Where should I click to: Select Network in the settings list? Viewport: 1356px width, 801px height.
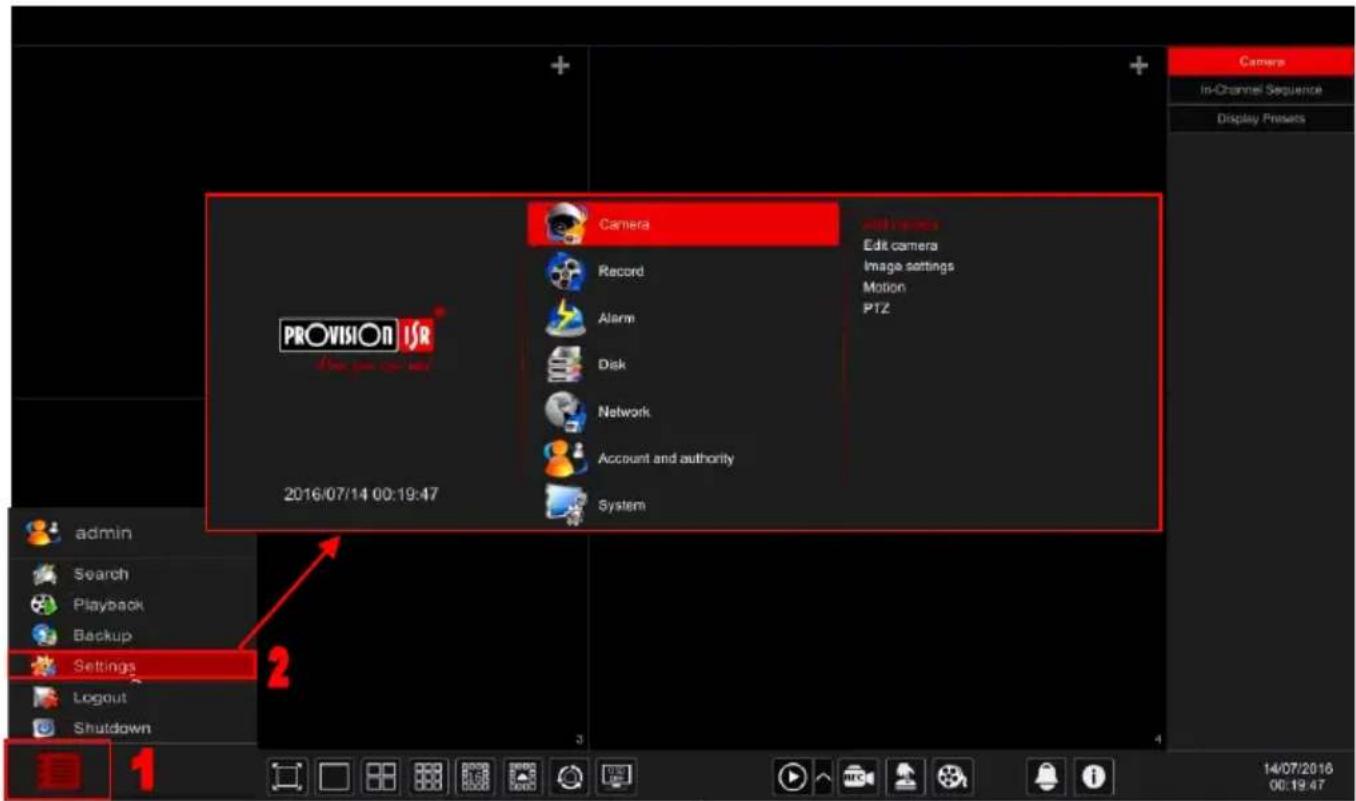tap(683, 411)
